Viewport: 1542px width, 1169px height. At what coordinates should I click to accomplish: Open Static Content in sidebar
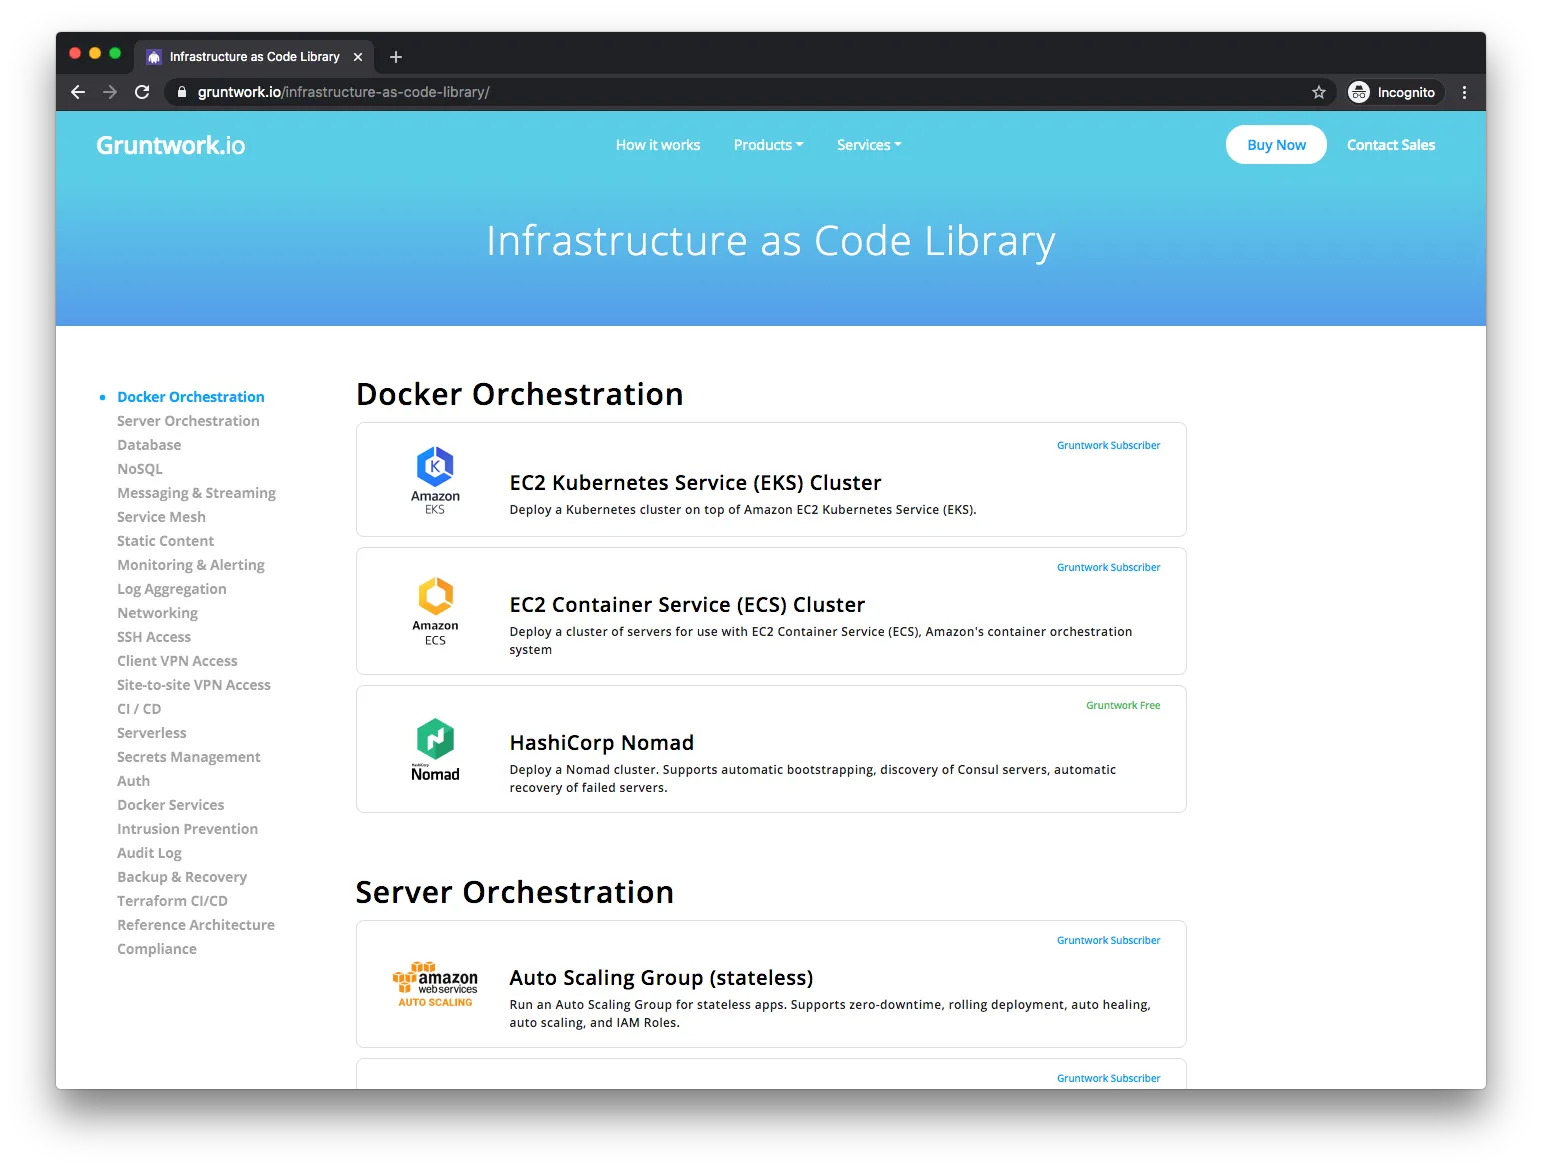point(165,541)
